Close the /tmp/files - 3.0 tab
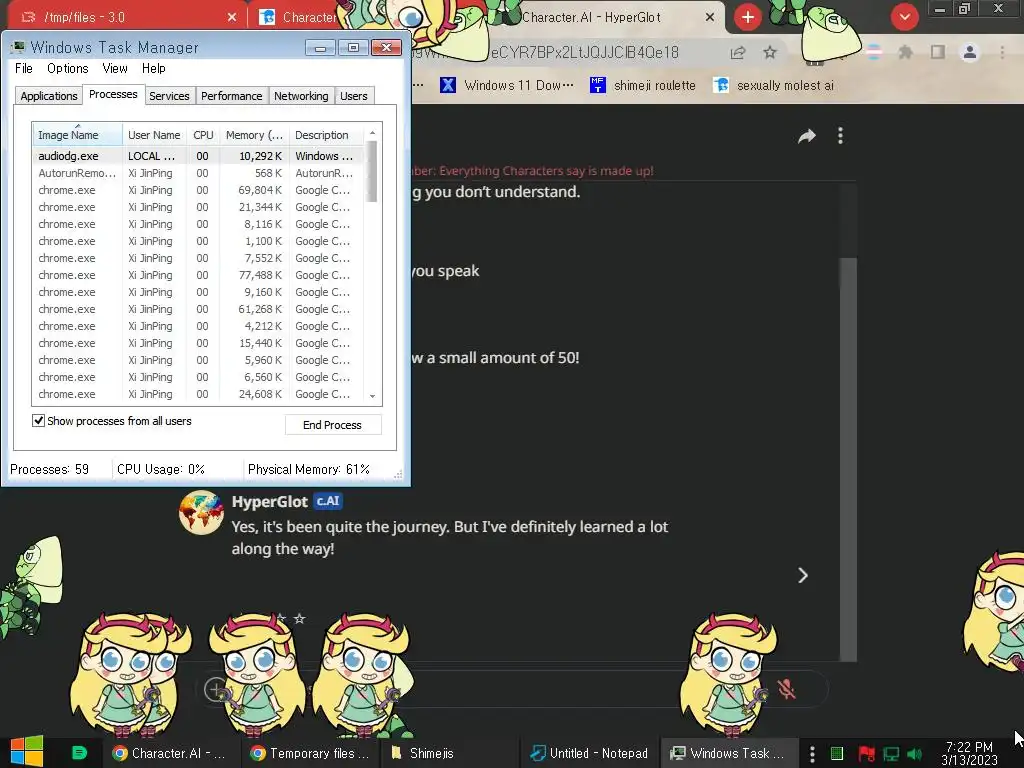Image resolution: width=1024 pixels, height=768 pixels. [232, 18]
